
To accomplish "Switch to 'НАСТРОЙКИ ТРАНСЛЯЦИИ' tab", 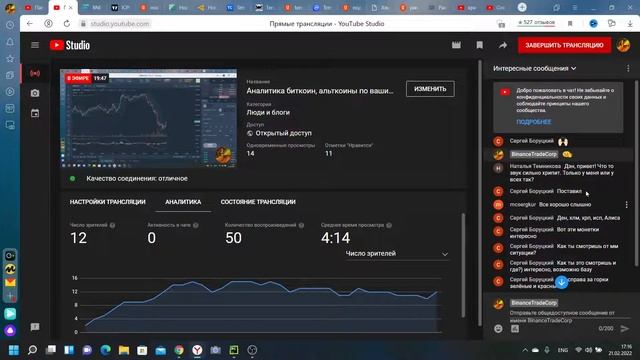I will 107,202.
